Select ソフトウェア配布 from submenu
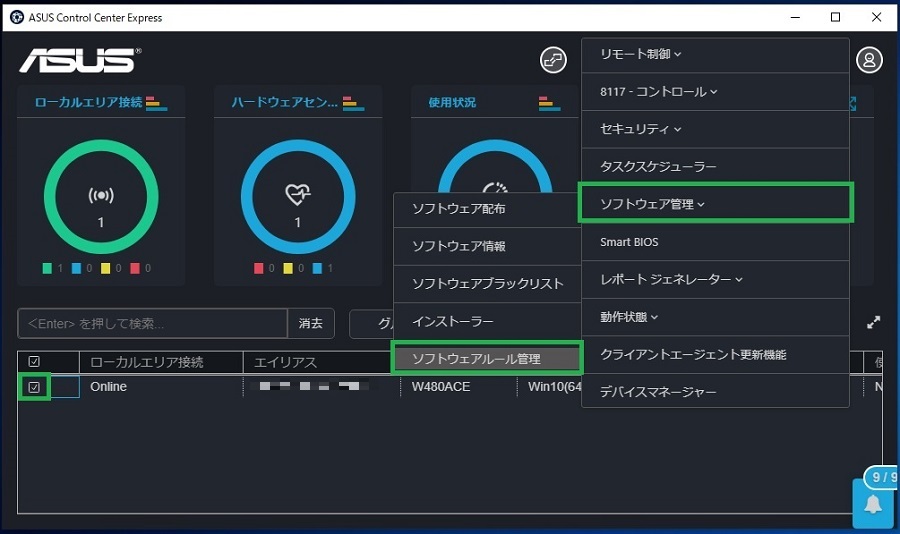 click(487, 209)
